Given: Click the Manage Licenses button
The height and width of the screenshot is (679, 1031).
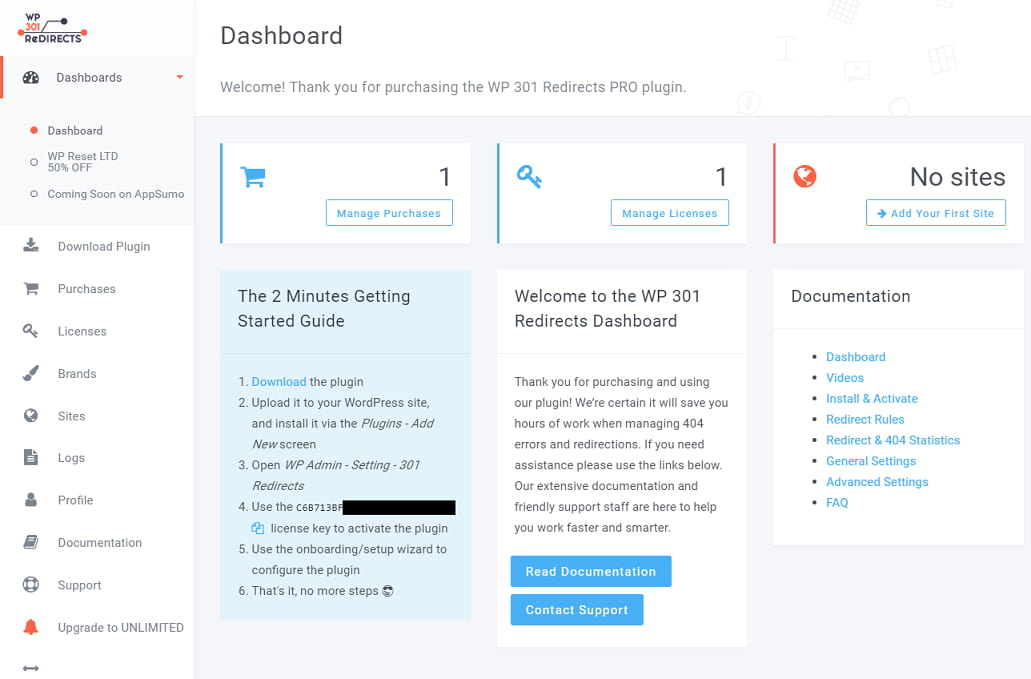Looking at the screenshot, I should (669, 213).
